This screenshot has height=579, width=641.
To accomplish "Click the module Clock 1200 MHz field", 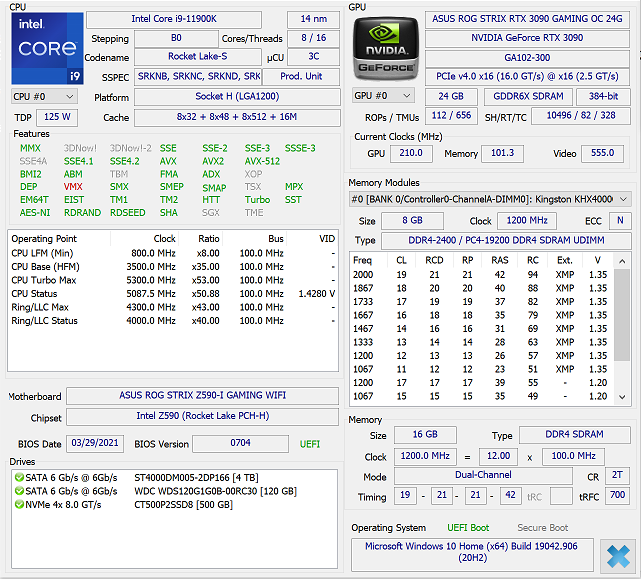I will pos(527,221).
